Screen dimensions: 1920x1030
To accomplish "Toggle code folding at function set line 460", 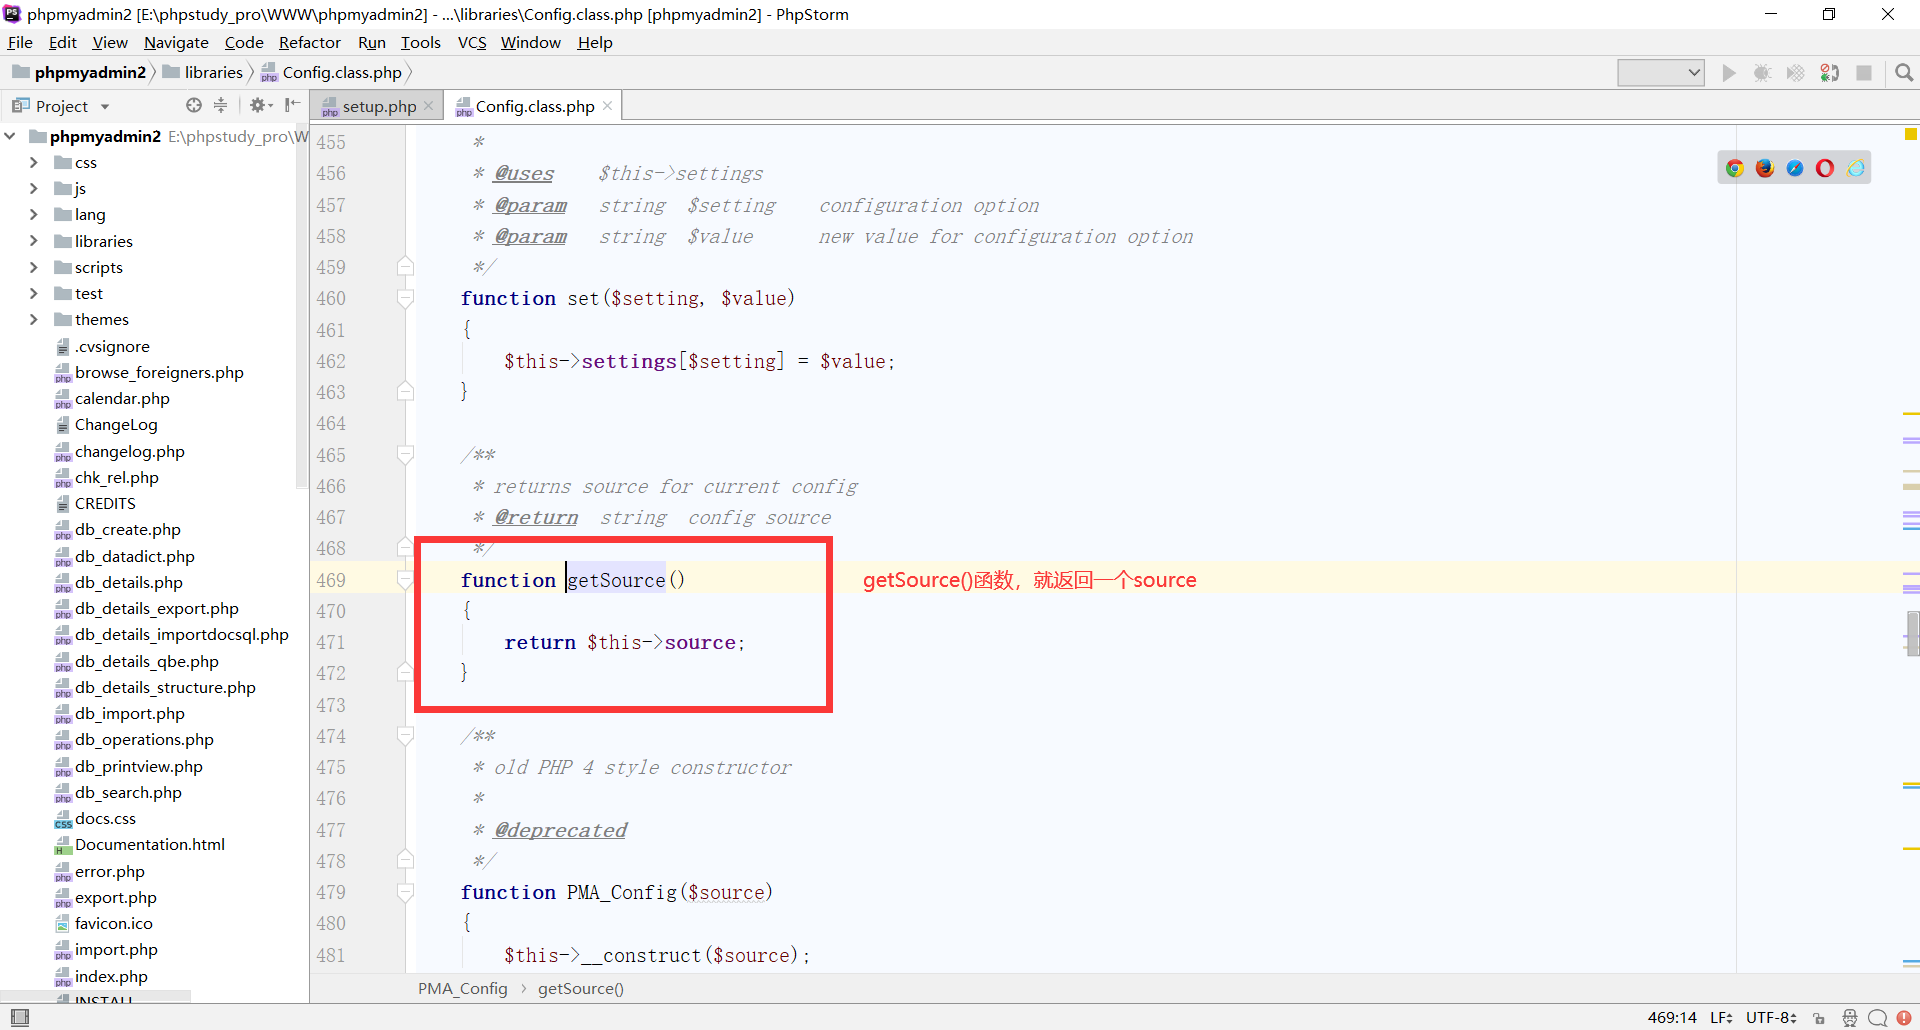I will (x=405, y=298).
